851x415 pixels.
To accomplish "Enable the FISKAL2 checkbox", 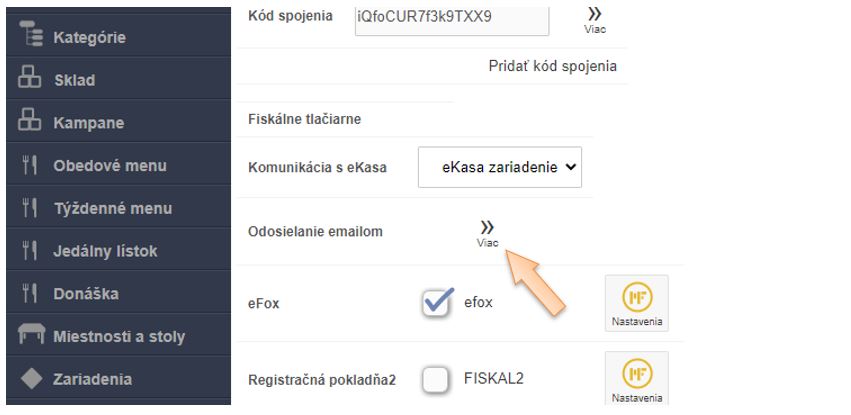I will [438, 380].
